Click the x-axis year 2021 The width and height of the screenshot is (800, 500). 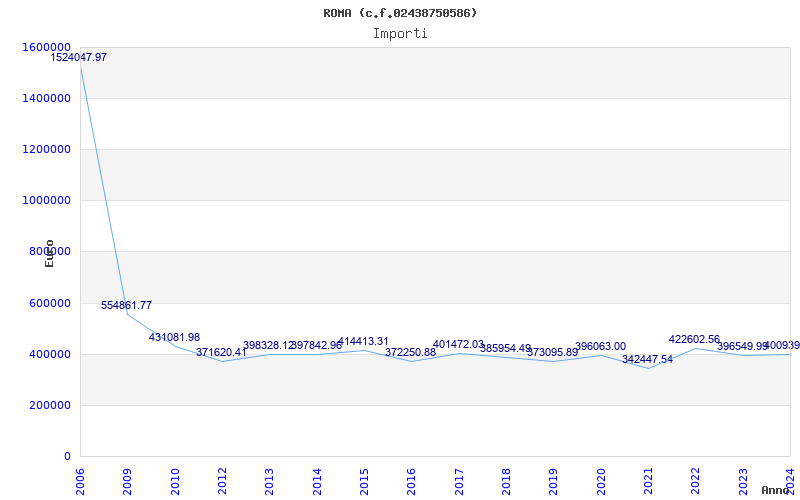pos(648,482)
